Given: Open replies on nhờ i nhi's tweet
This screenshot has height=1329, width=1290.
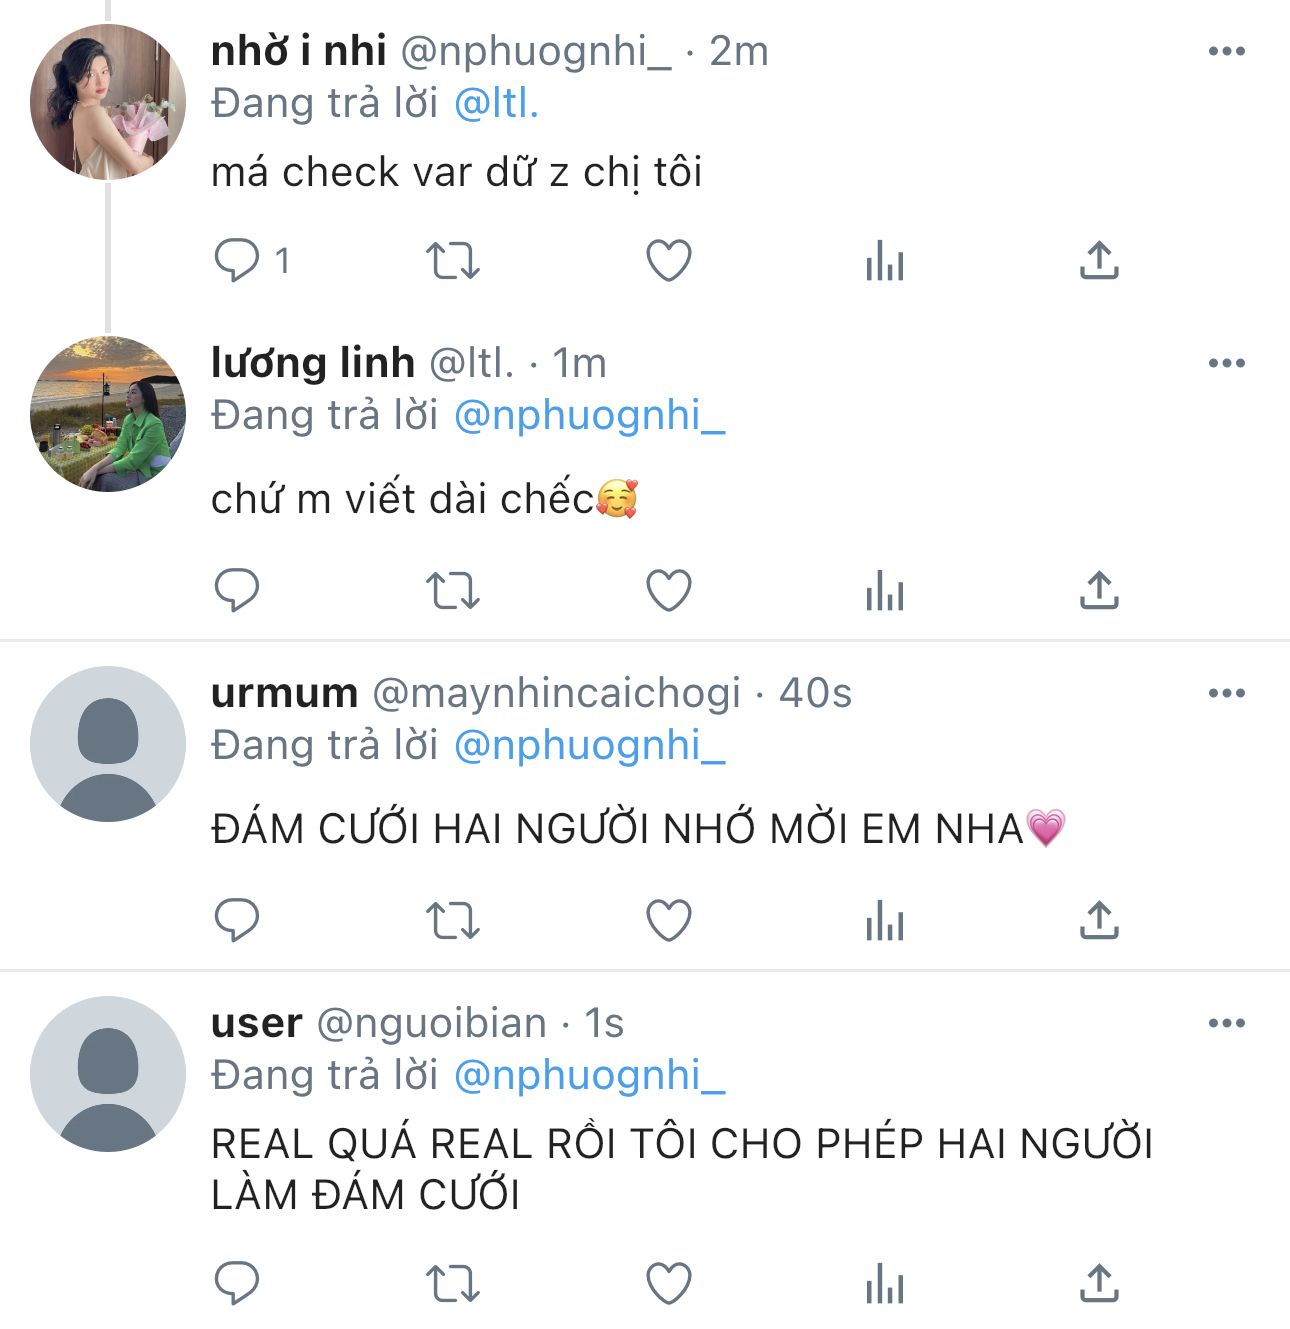Looking at the screenshot, I should point(237,261).
